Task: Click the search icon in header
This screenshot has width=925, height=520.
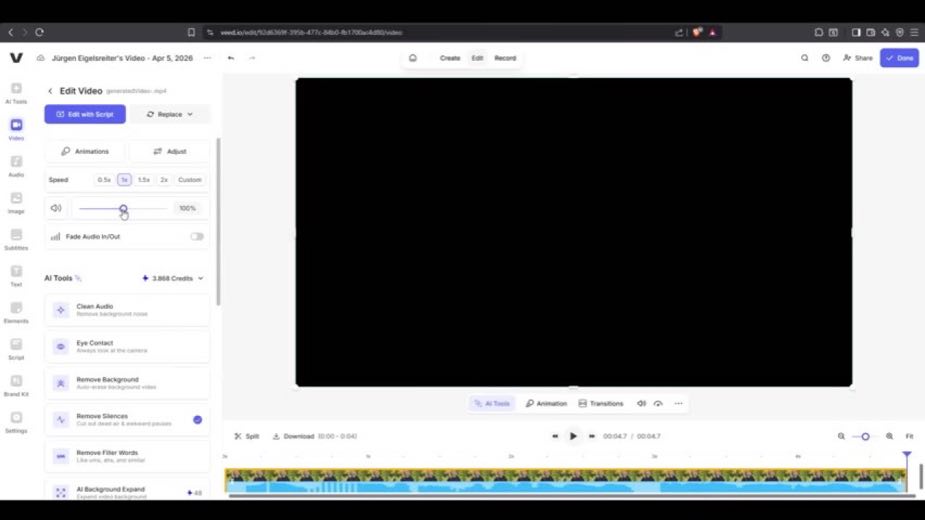Action: [805, 58]
